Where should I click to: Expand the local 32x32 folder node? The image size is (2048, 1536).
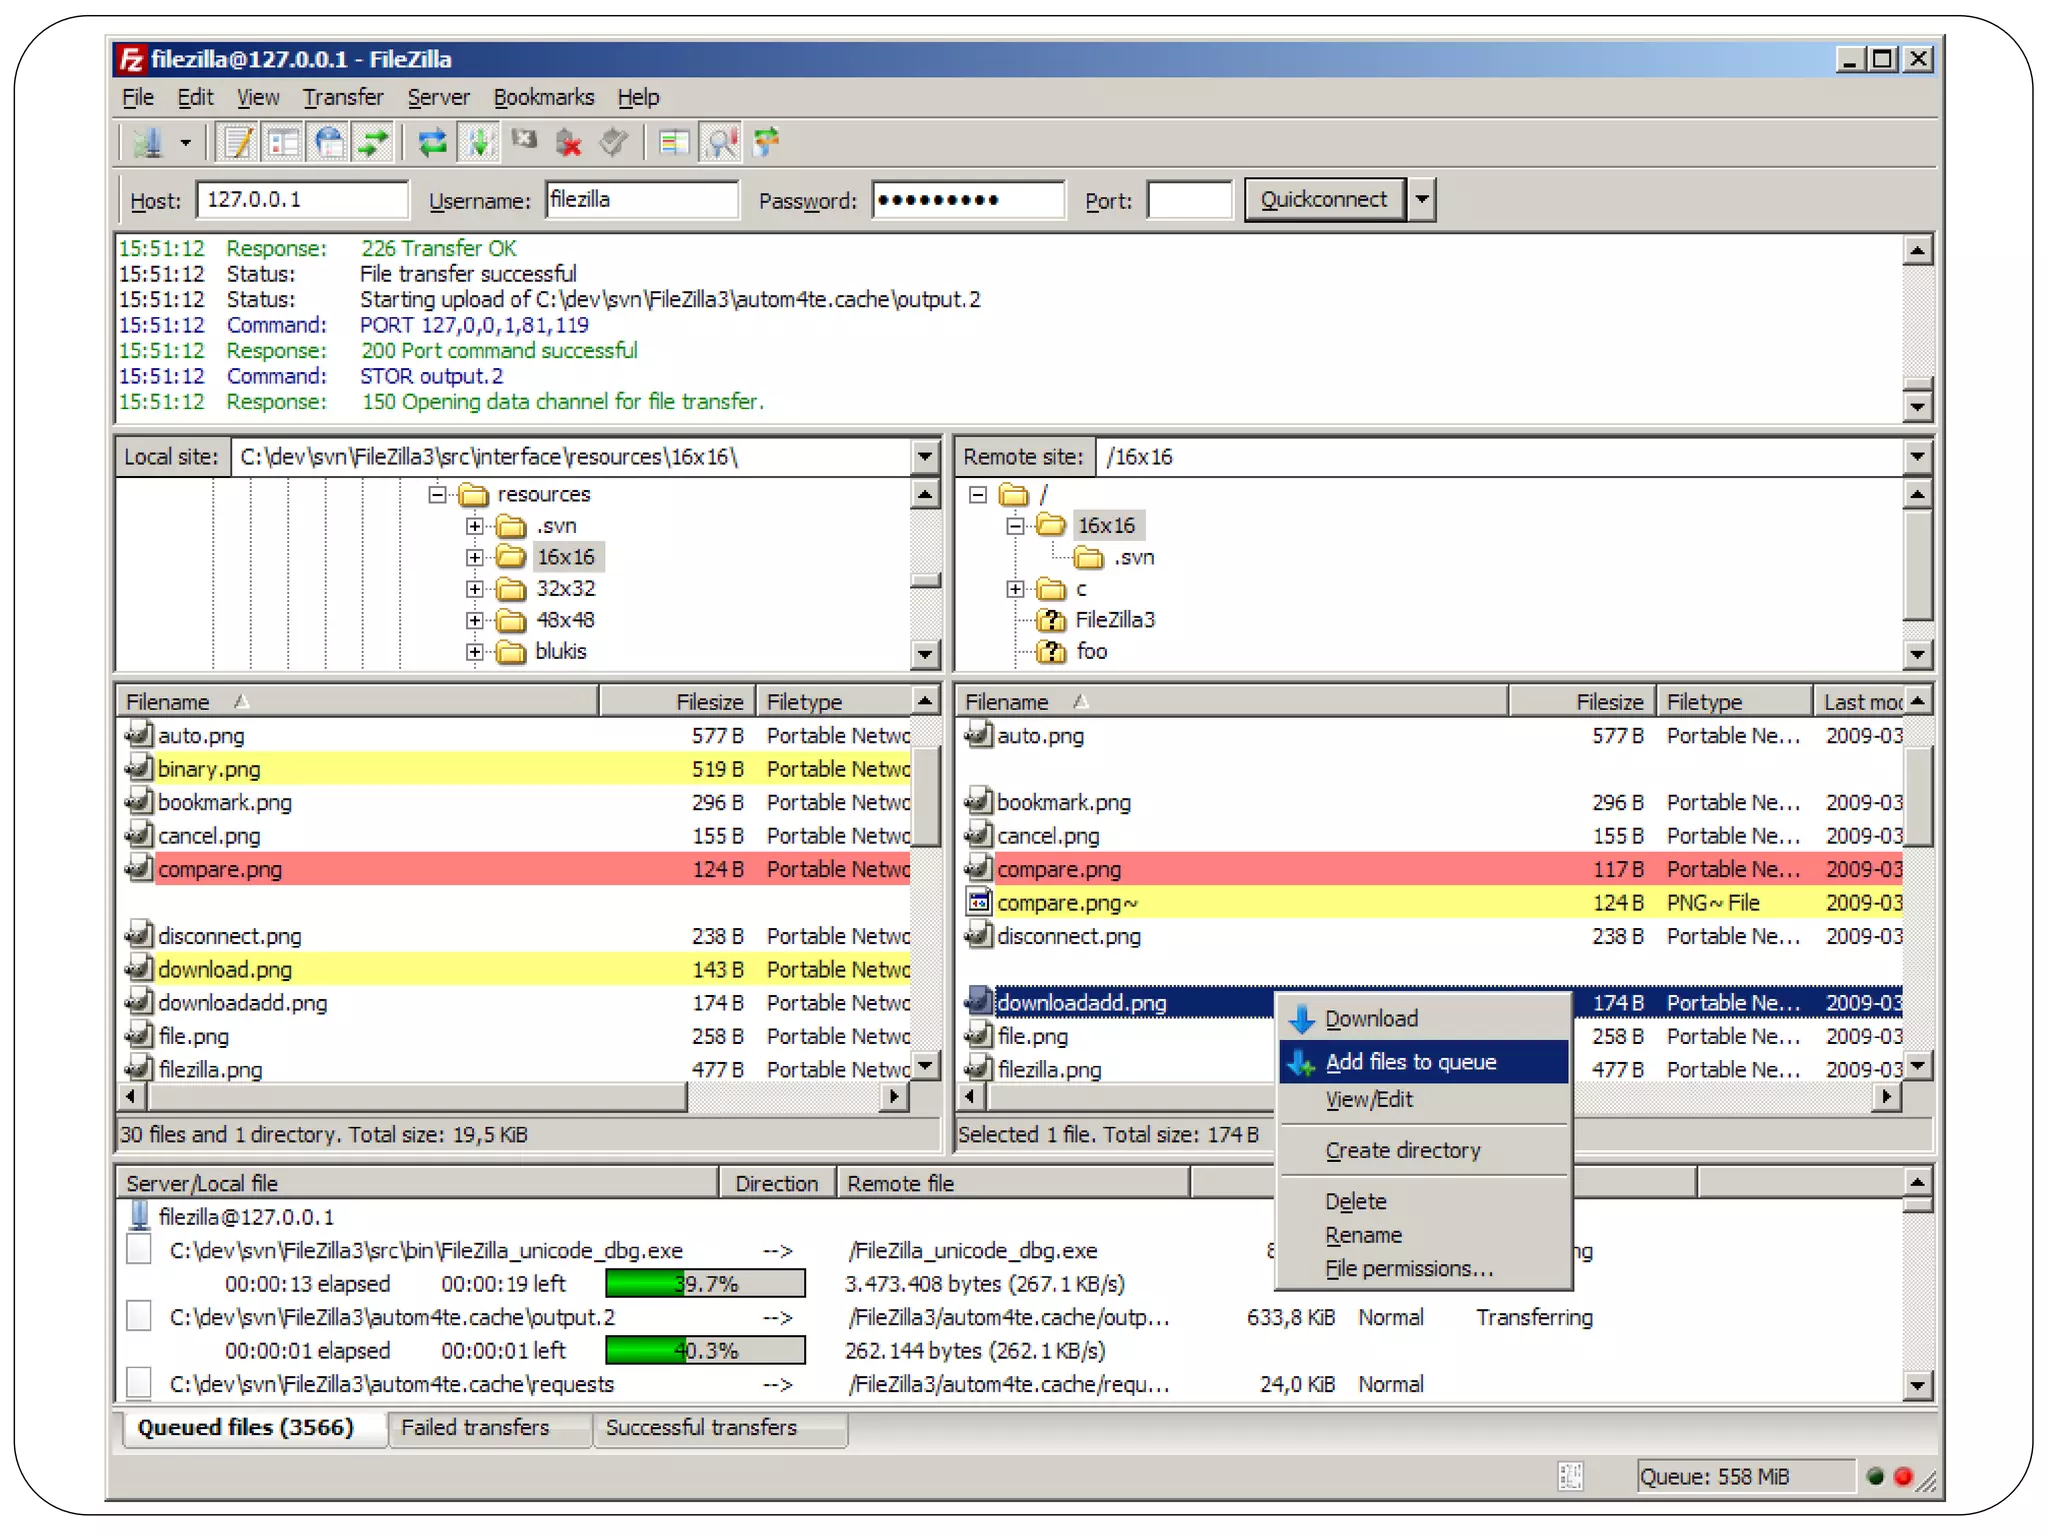pyautogui.click(x=475, y=589)
